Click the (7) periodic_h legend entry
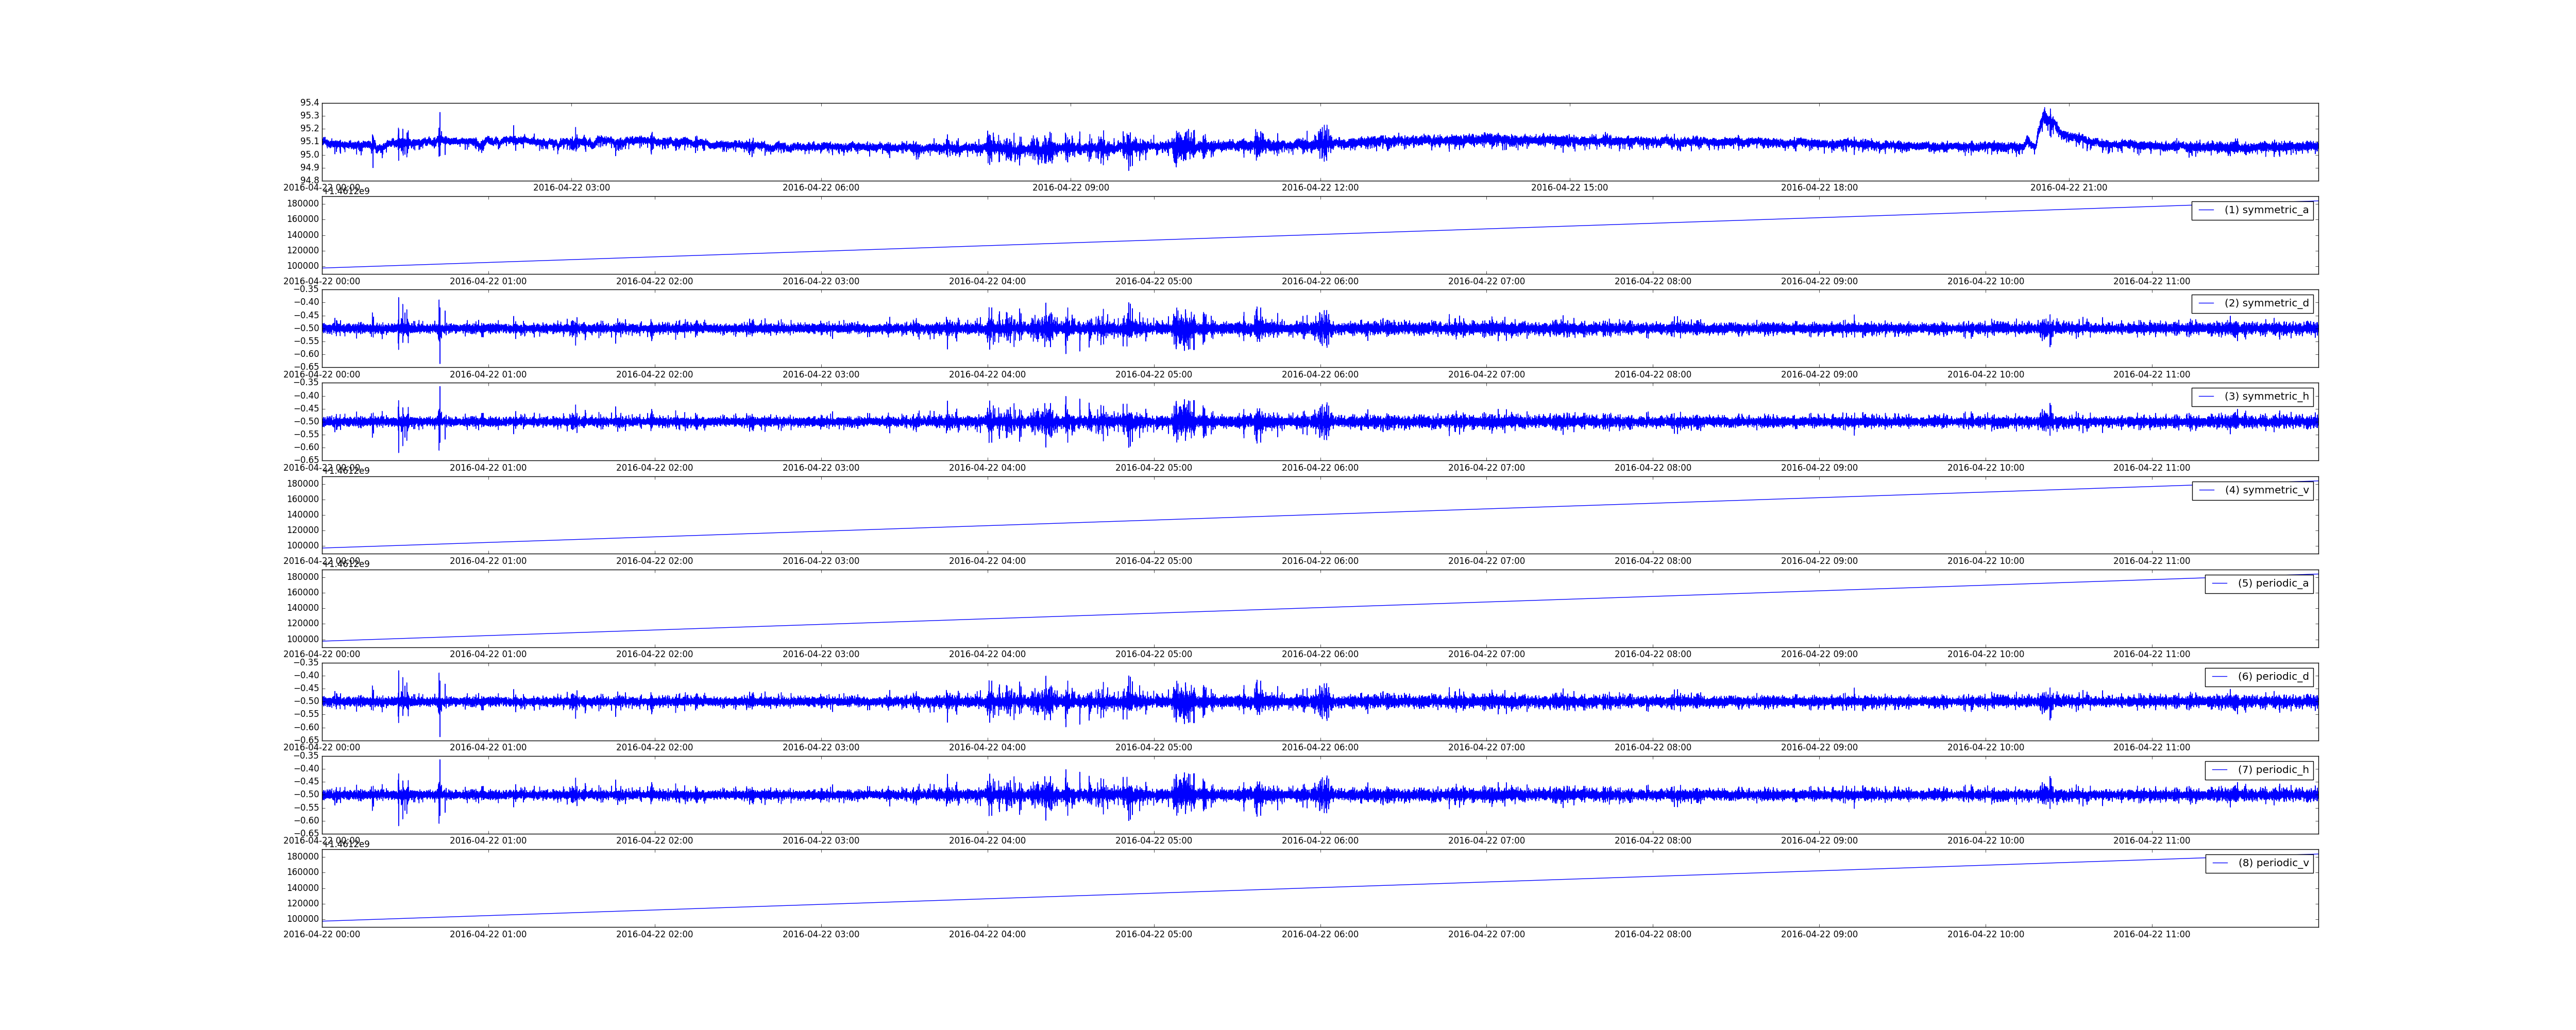Viewport: 2576px width, 1030px height. [2259, 770]
